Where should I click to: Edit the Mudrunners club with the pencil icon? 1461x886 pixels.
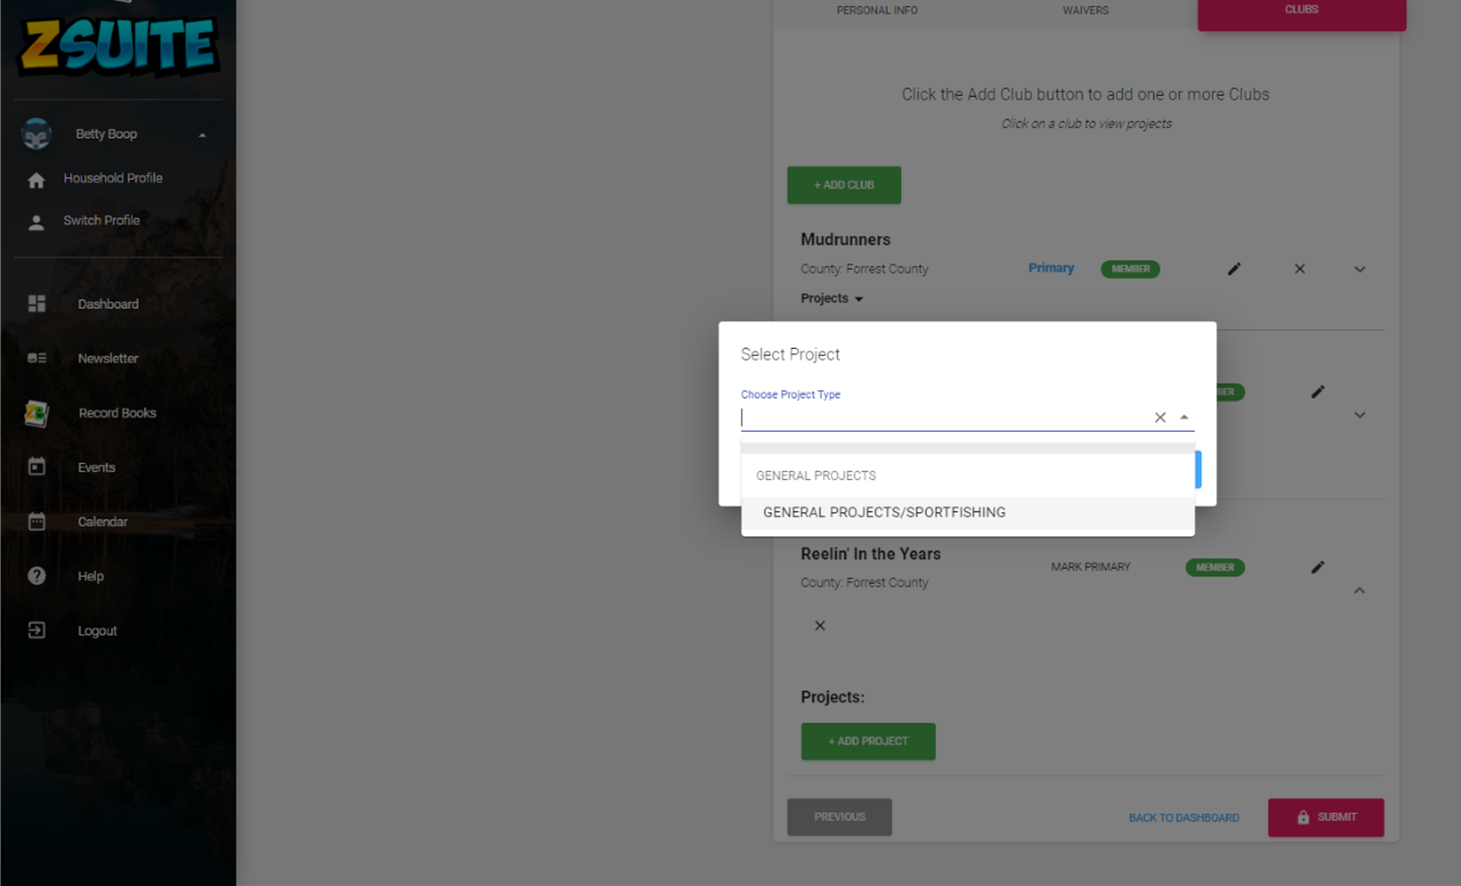(1234, 269)
